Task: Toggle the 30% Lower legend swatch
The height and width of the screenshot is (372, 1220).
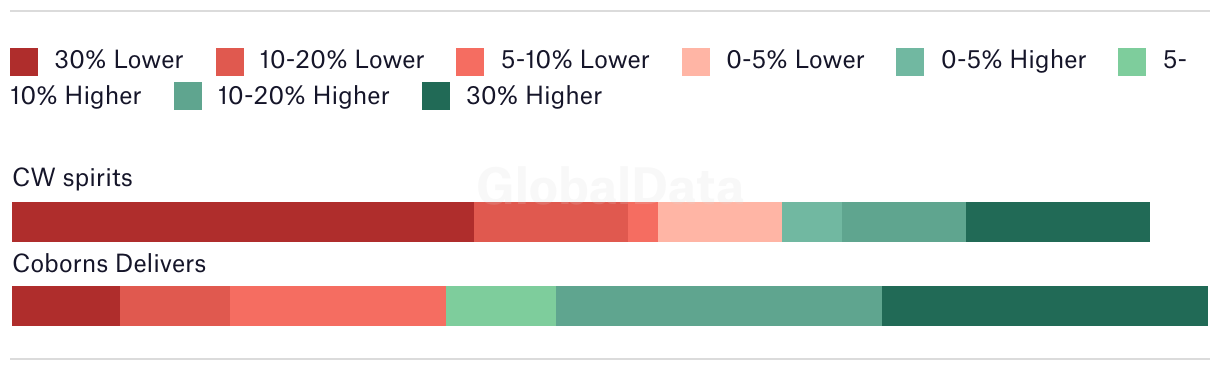Action: [25, 61]
